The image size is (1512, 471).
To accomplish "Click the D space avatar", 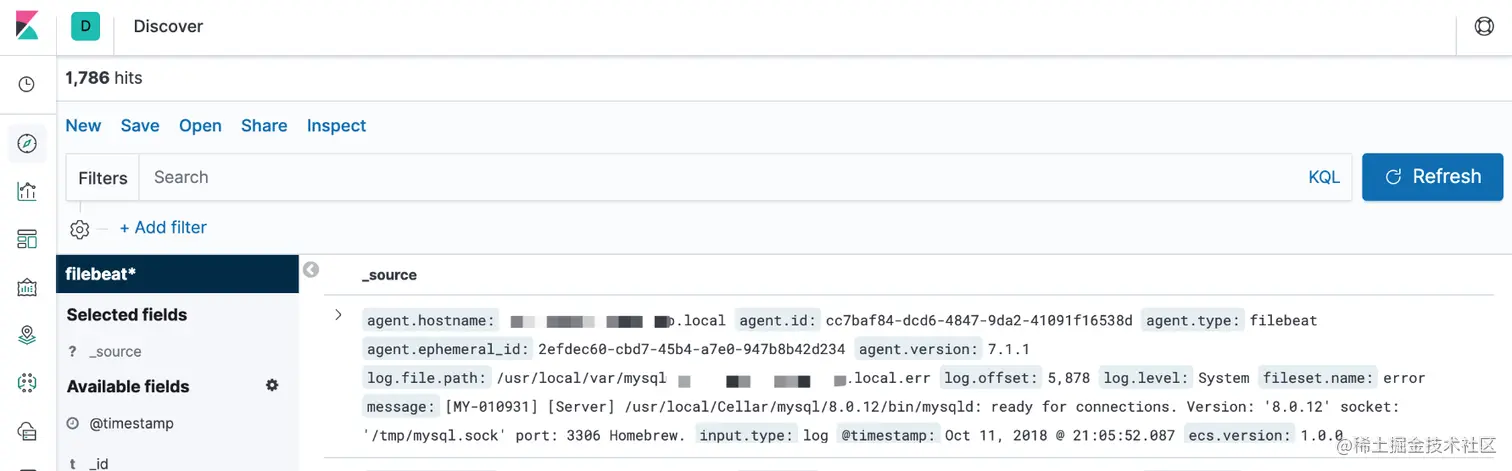I will click(85, 27).
